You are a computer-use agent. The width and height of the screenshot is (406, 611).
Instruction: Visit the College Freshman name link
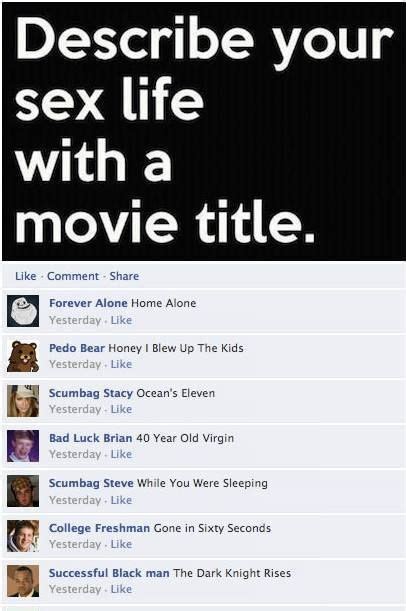99,528
